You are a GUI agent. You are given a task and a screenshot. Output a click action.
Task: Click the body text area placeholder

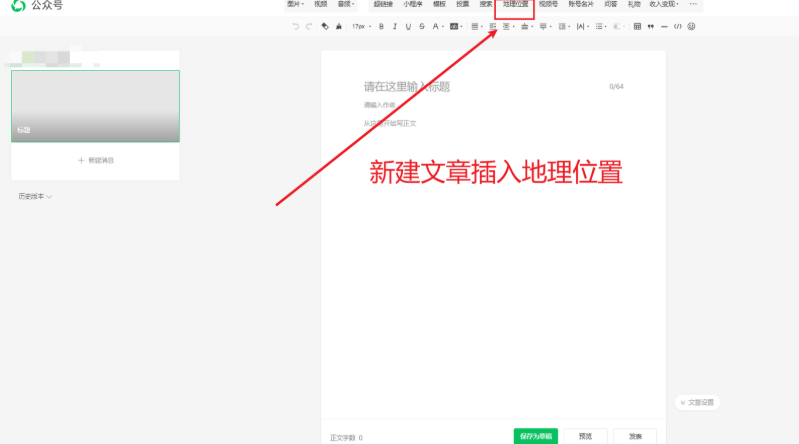pos(390,123)
